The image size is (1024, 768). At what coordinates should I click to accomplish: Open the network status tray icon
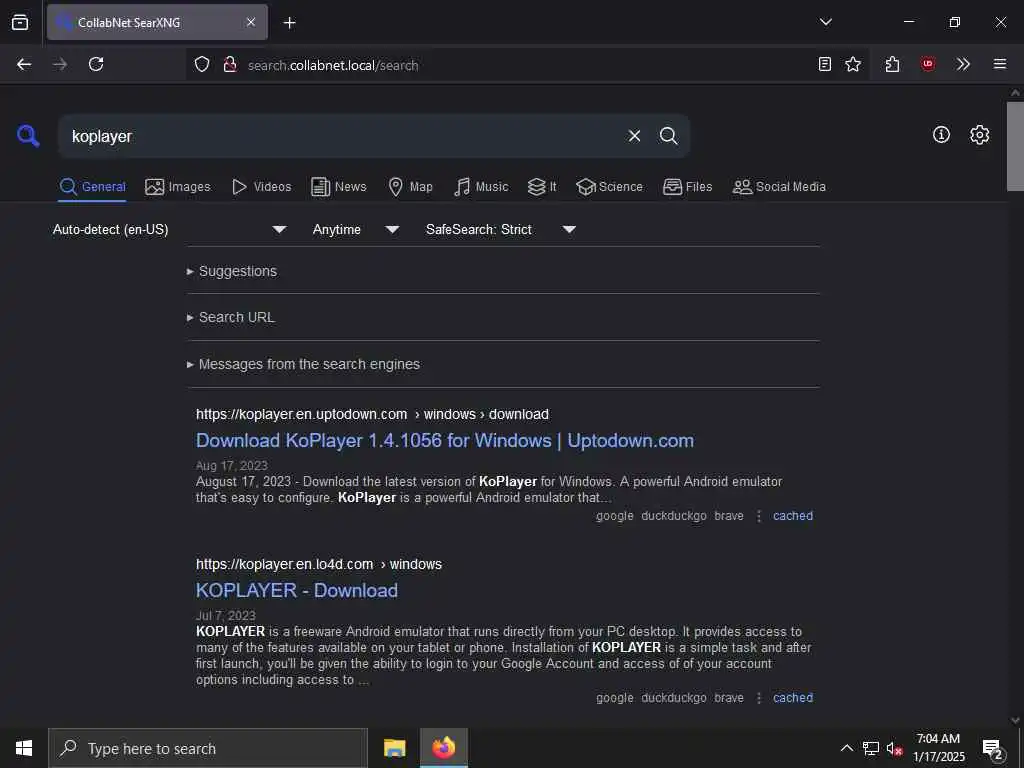coord(871,748)
